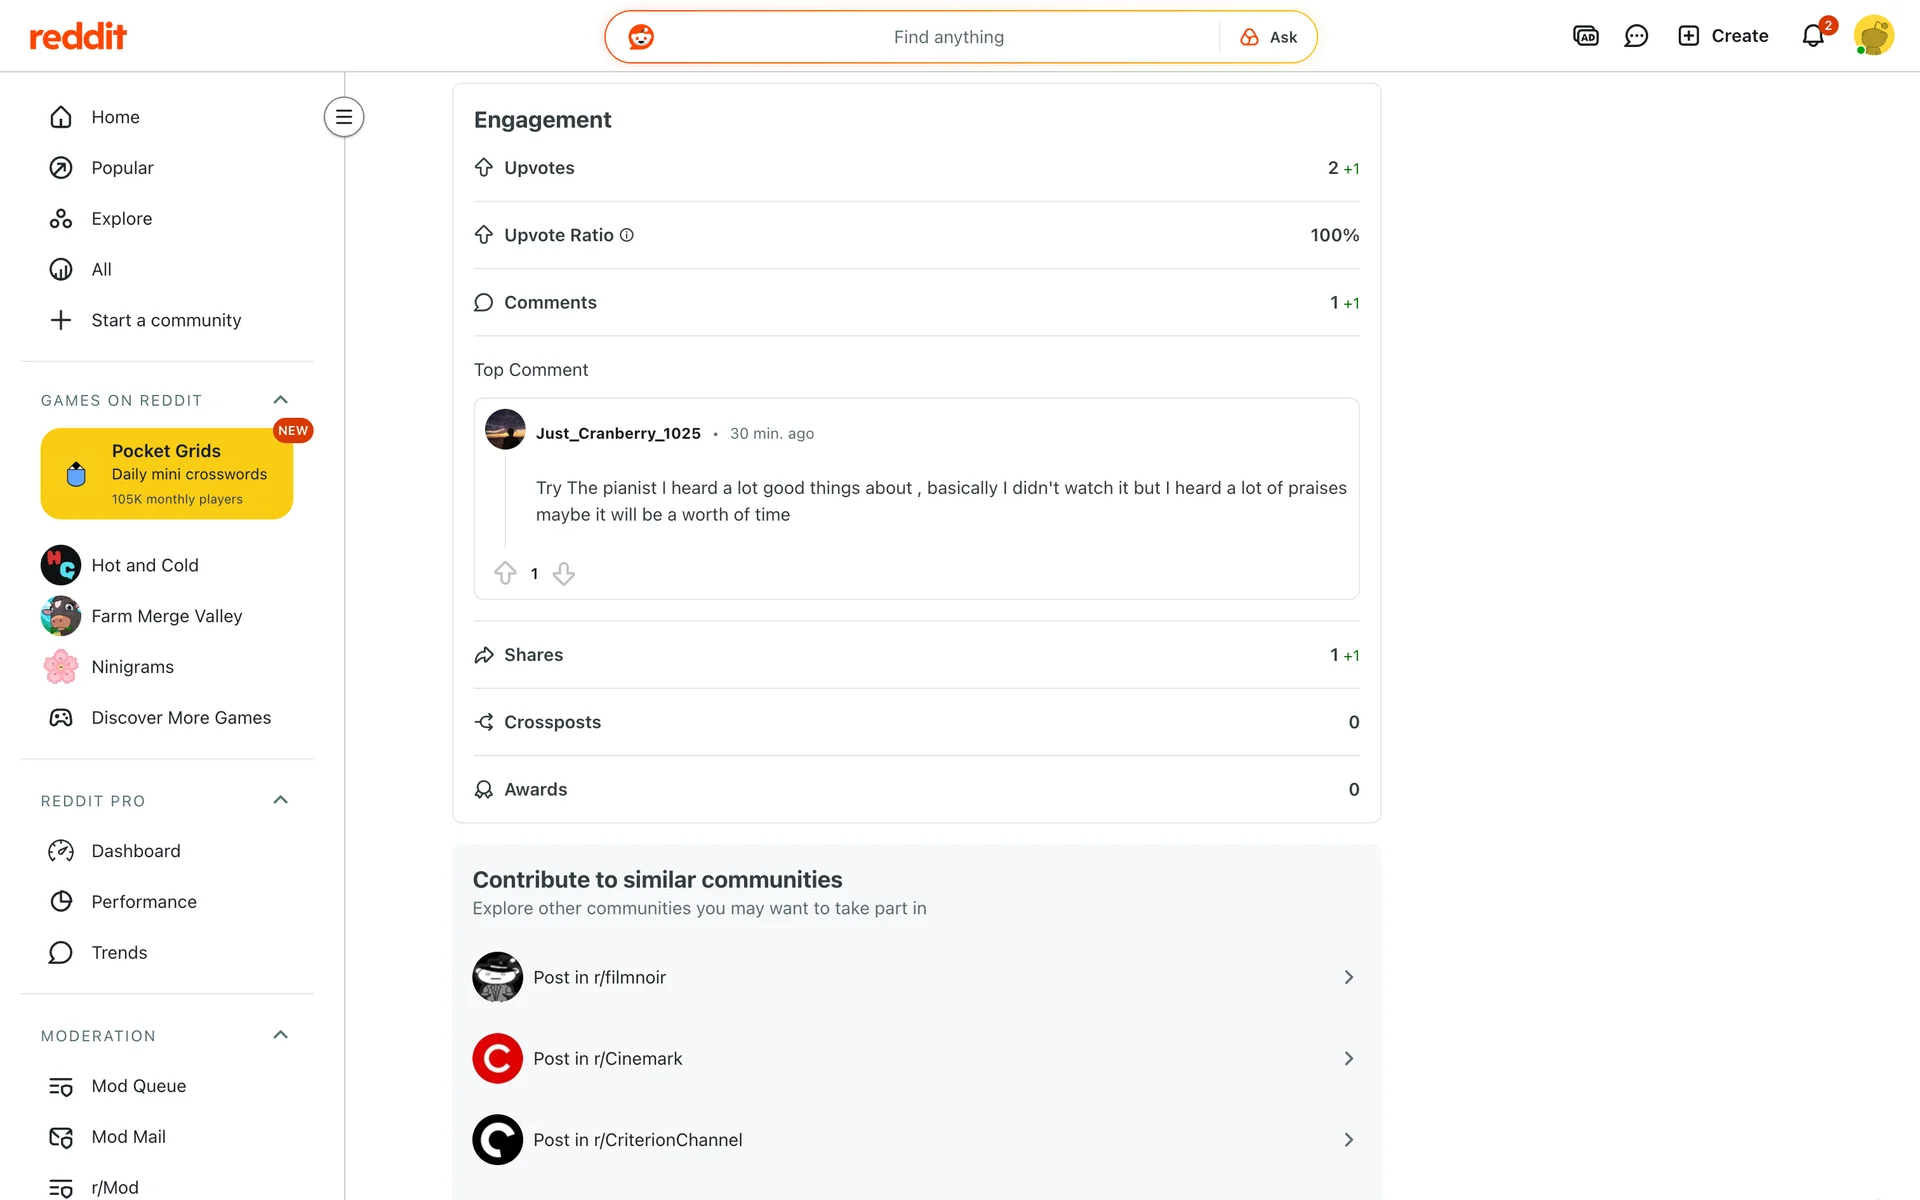Go to Popular in sidebar
The height and width of the screenshot is (1200, 1920).
(x=122, y=168)
